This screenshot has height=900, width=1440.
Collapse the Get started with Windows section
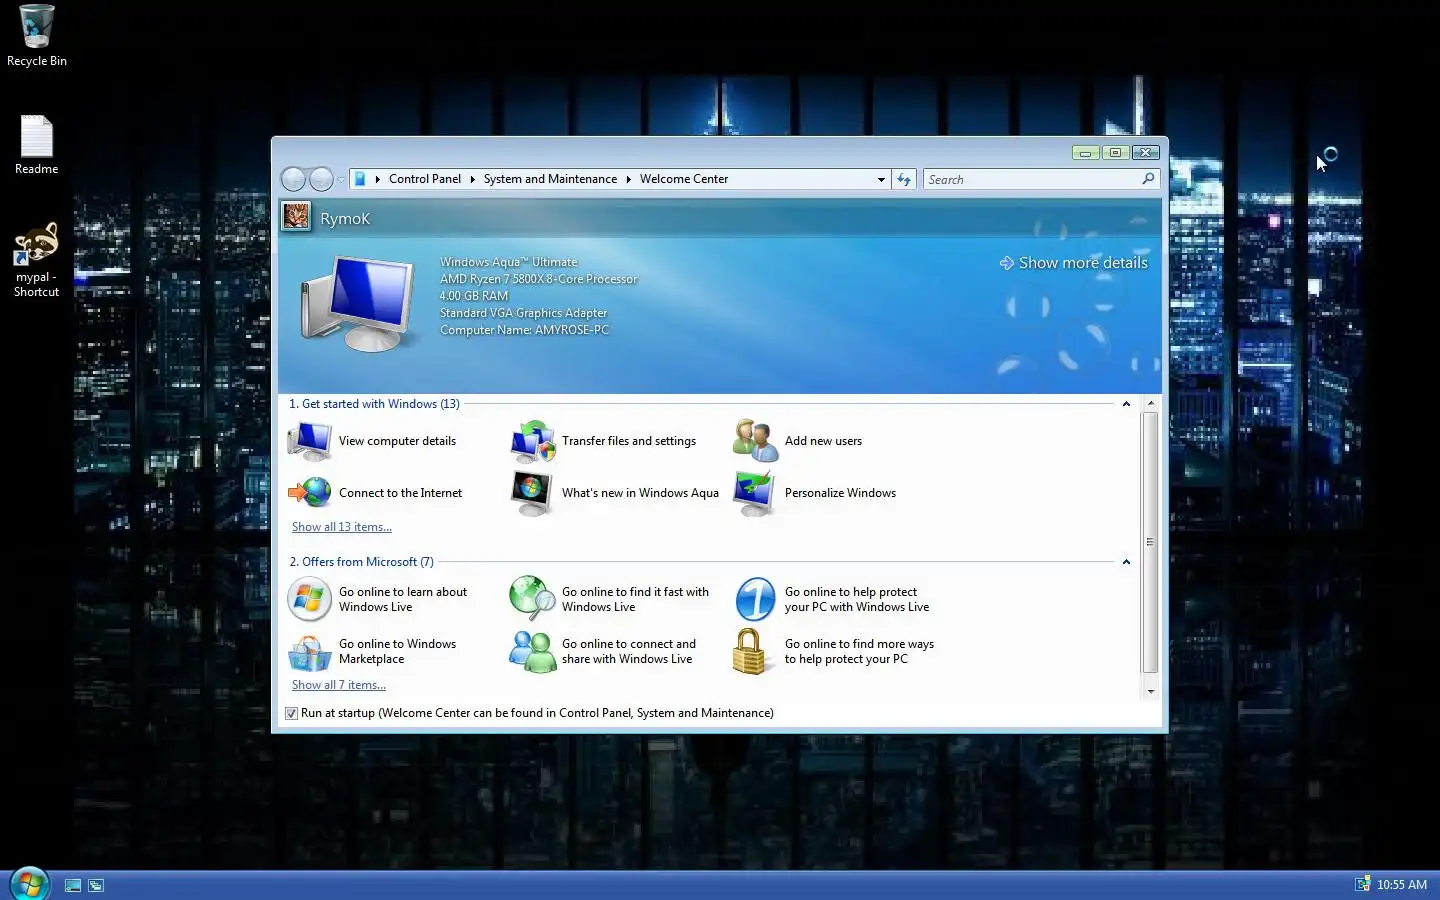[x=1126, y=404]
